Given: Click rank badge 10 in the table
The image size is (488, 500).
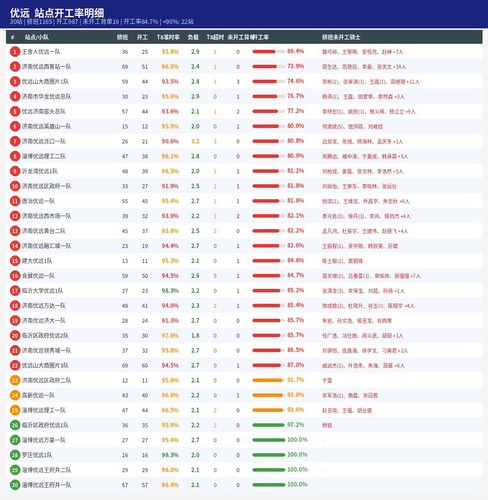Looking at the screenshot, I should 15,186.
